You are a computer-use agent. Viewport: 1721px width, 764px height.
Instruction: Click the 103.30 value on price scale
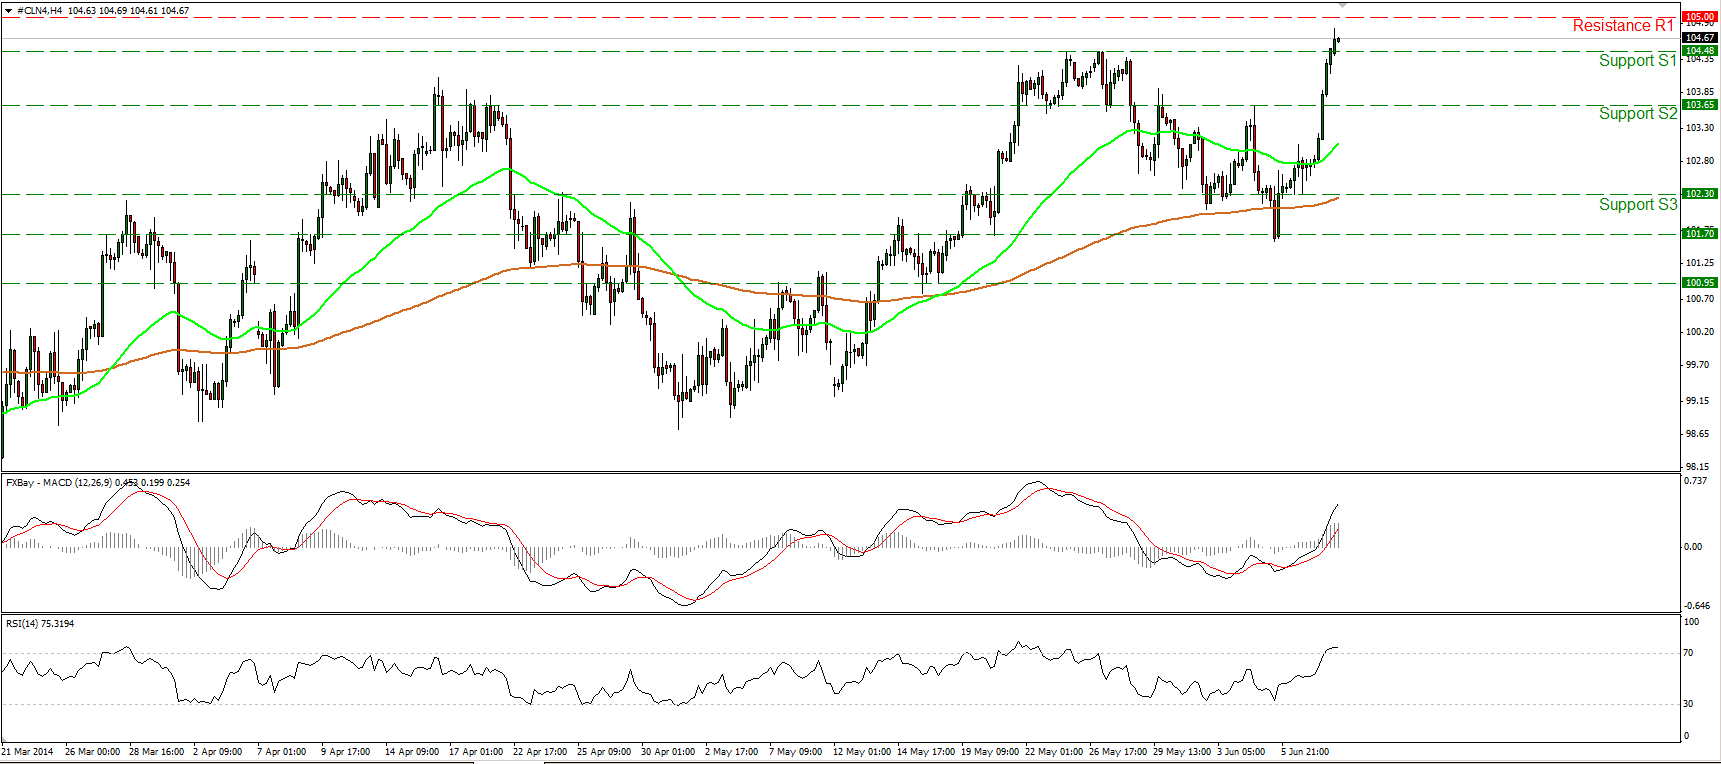[1699, 128]
